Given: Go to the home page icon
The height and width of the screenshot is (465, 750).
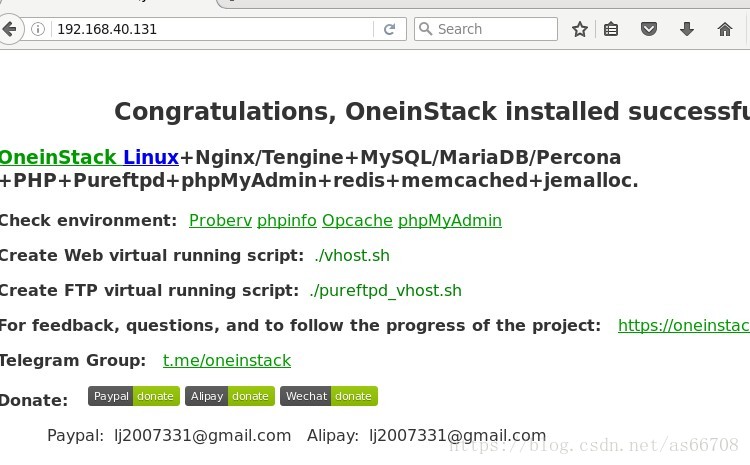Looking at the screenshot, I should click(x=725, y=29).
